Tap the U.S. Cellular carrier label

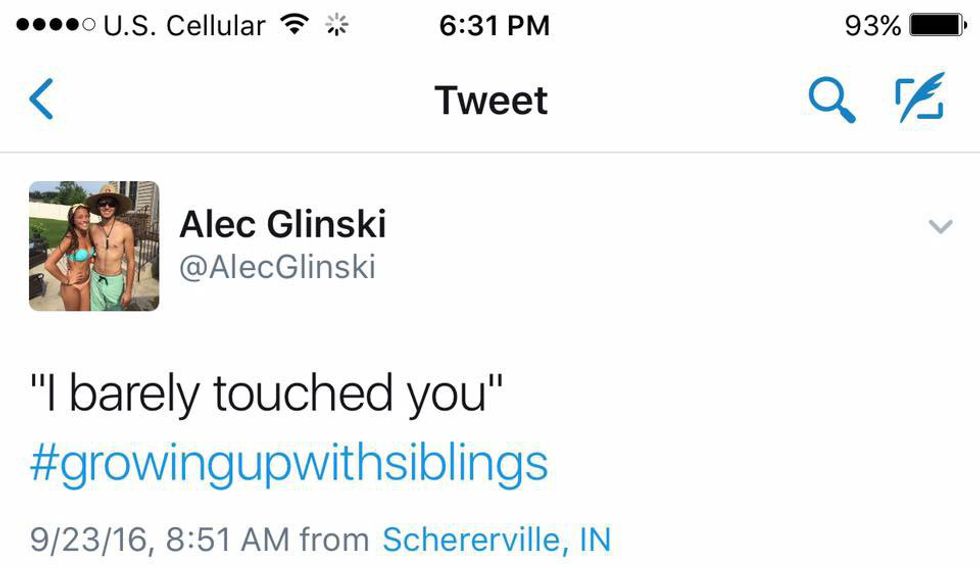pyautogui.click(x=185, y=25)
